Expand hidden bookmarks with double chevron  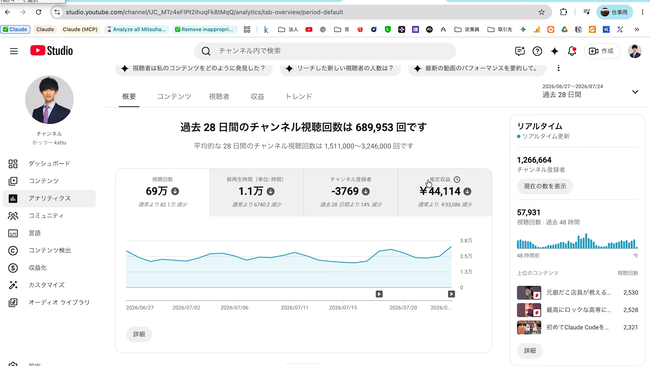pos(637,29)
